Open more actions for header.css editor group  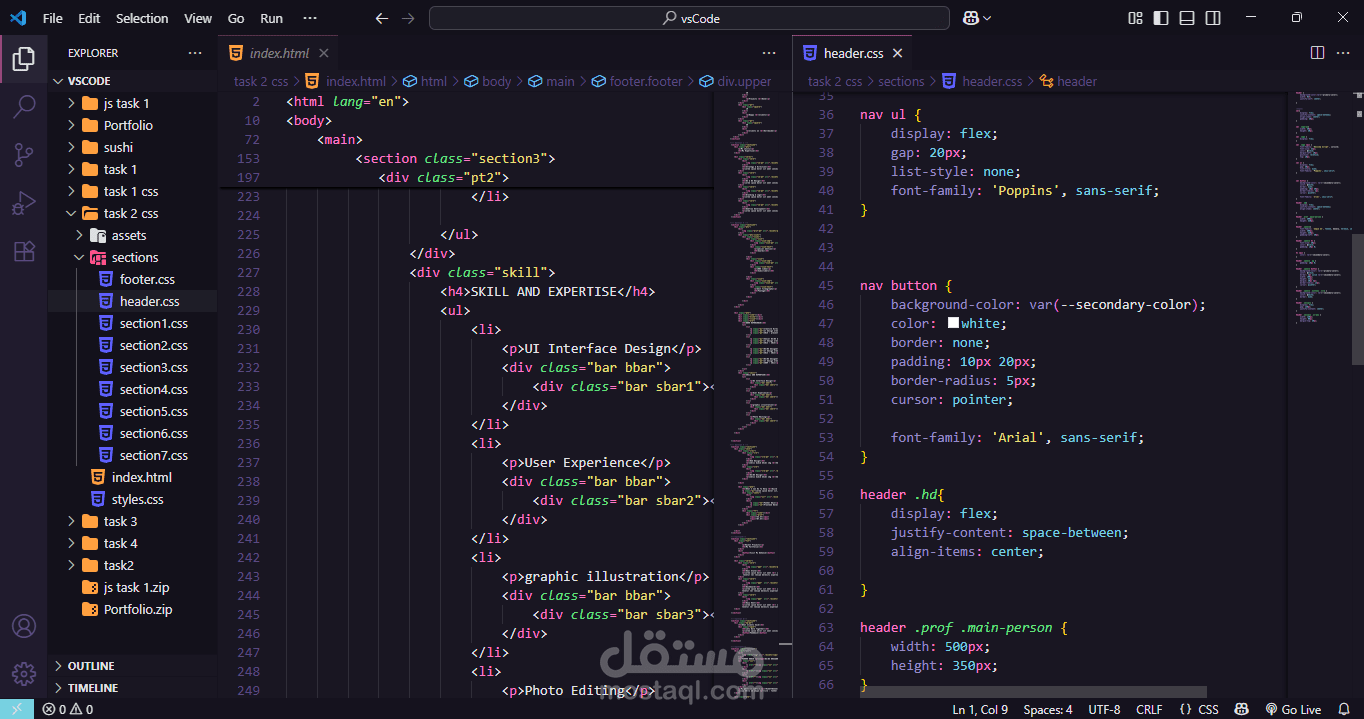[1343, 53]
